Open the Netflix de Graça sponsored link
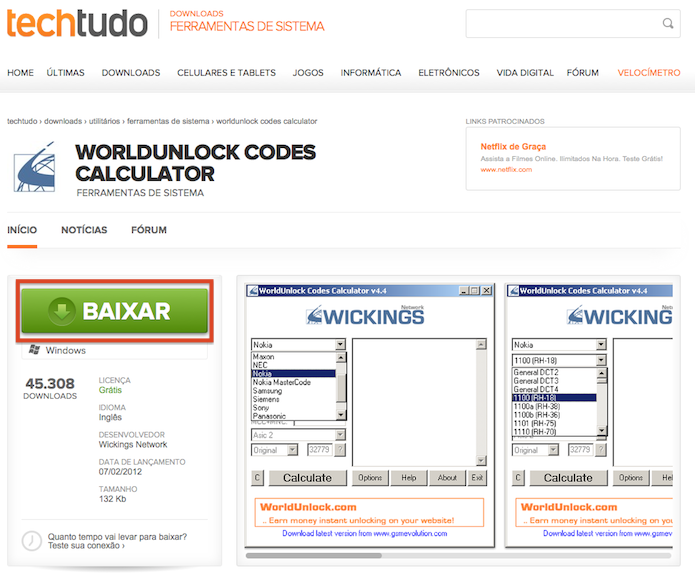Screen dimensions: 695x585 513,147
